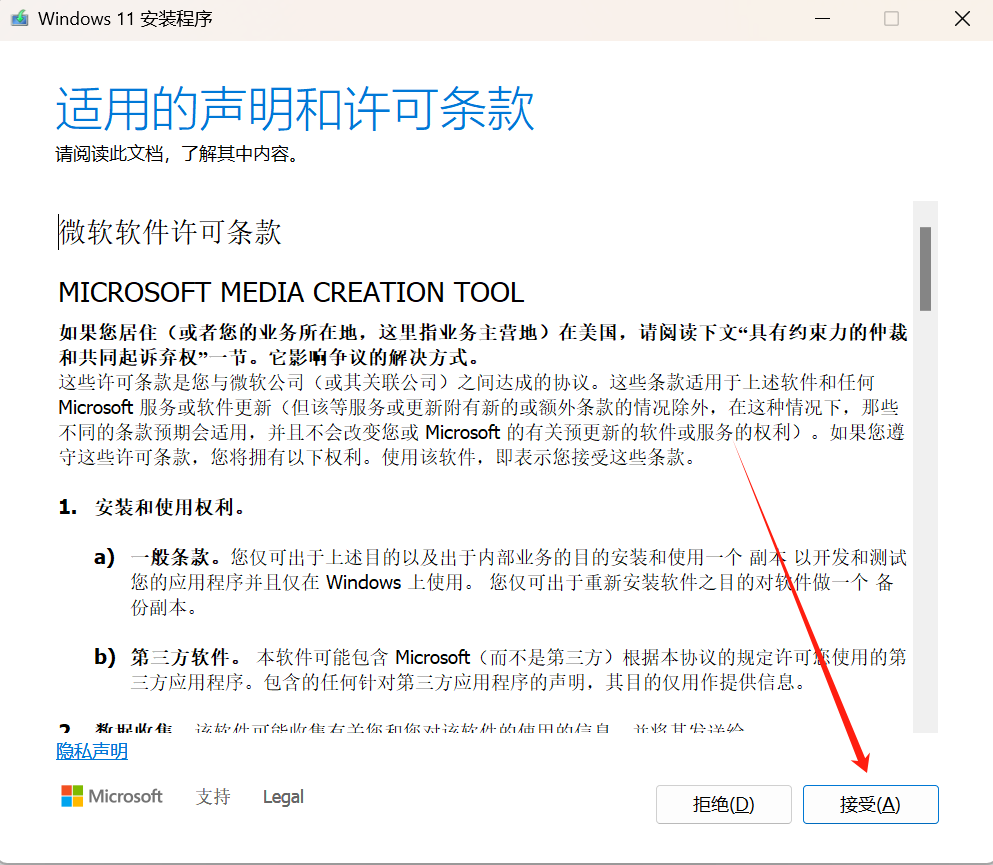
Task: Click the 微软软件许可条款 heading text
Action: click(x=168, y=232)
